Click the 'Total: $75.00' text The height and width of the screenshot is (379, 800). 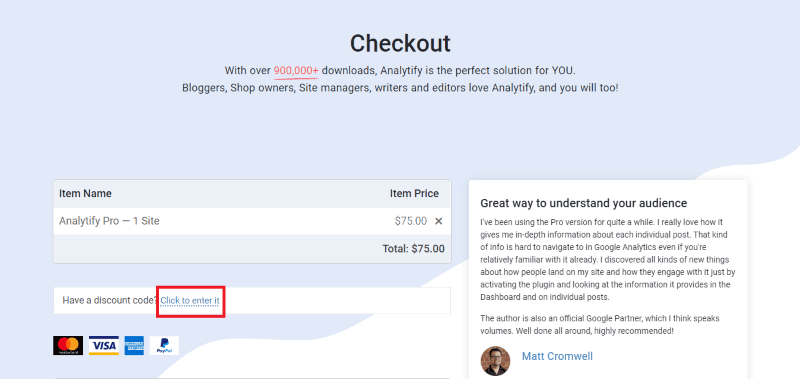(413, 249)
